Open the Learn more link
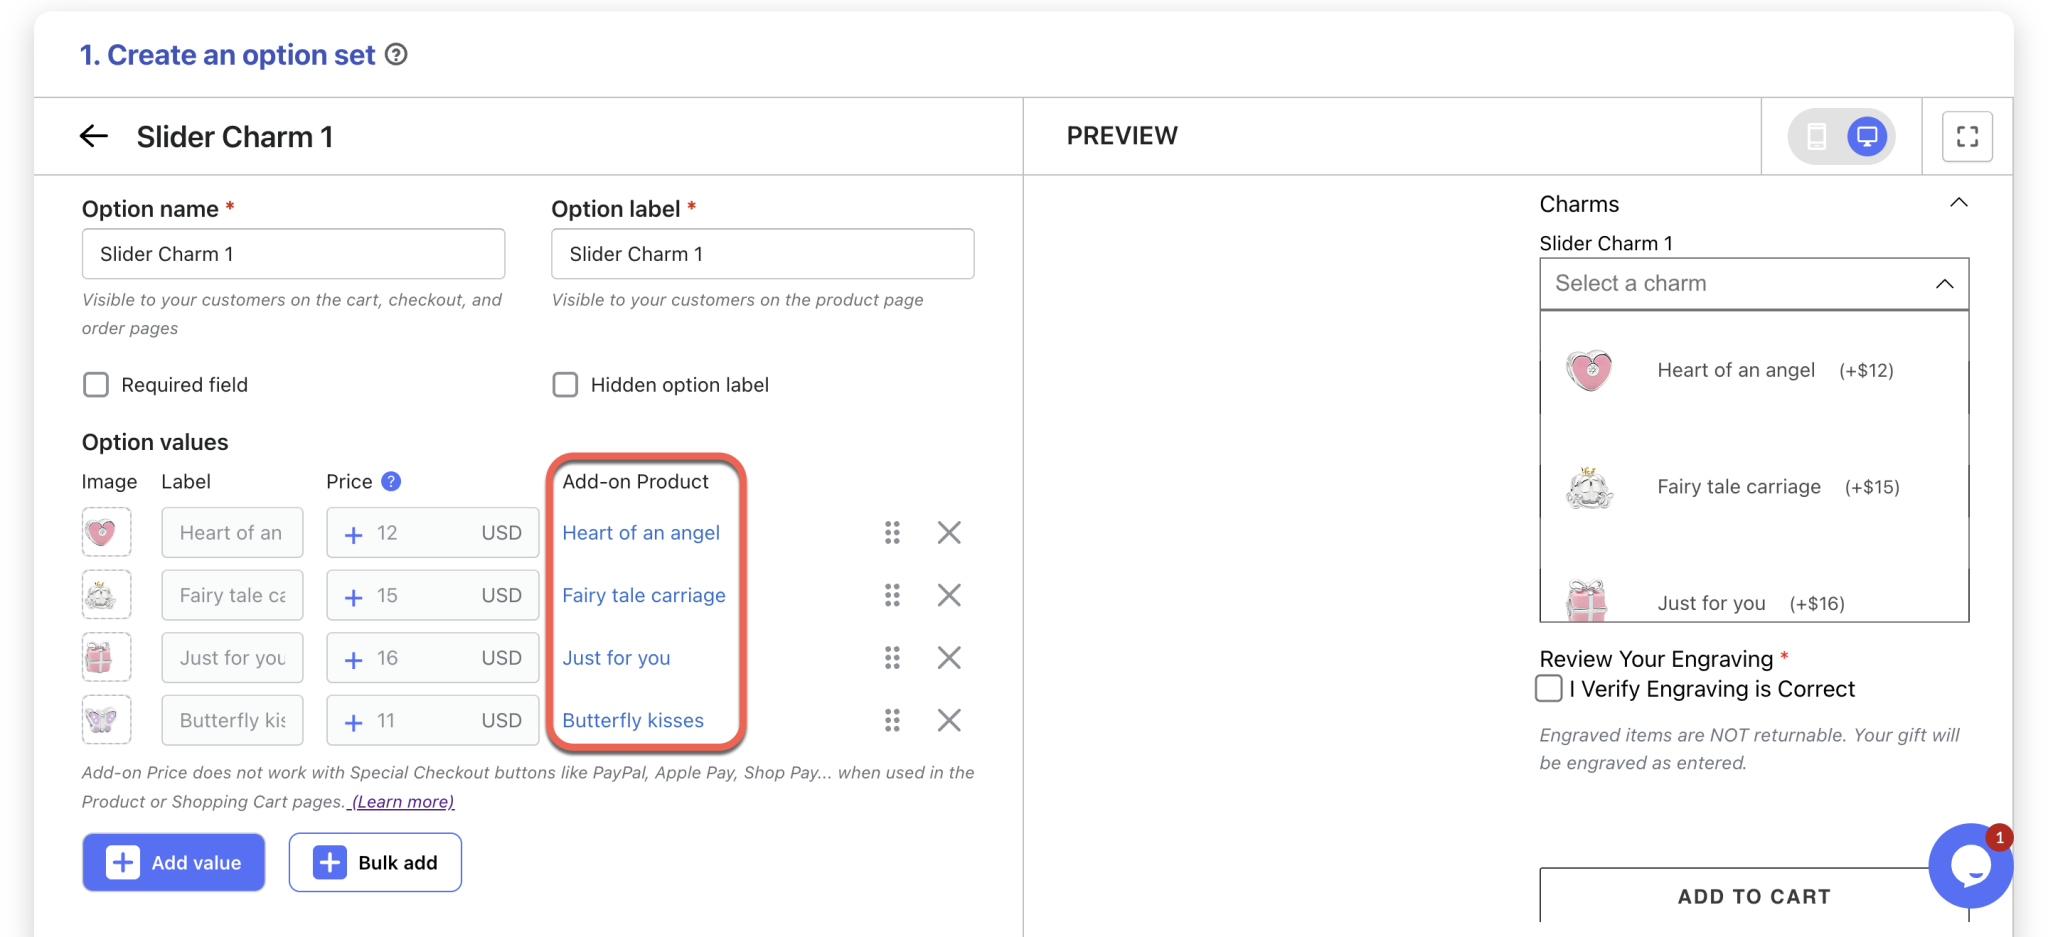This screenshot has height=937, width=2048. (x=399, y=800)
